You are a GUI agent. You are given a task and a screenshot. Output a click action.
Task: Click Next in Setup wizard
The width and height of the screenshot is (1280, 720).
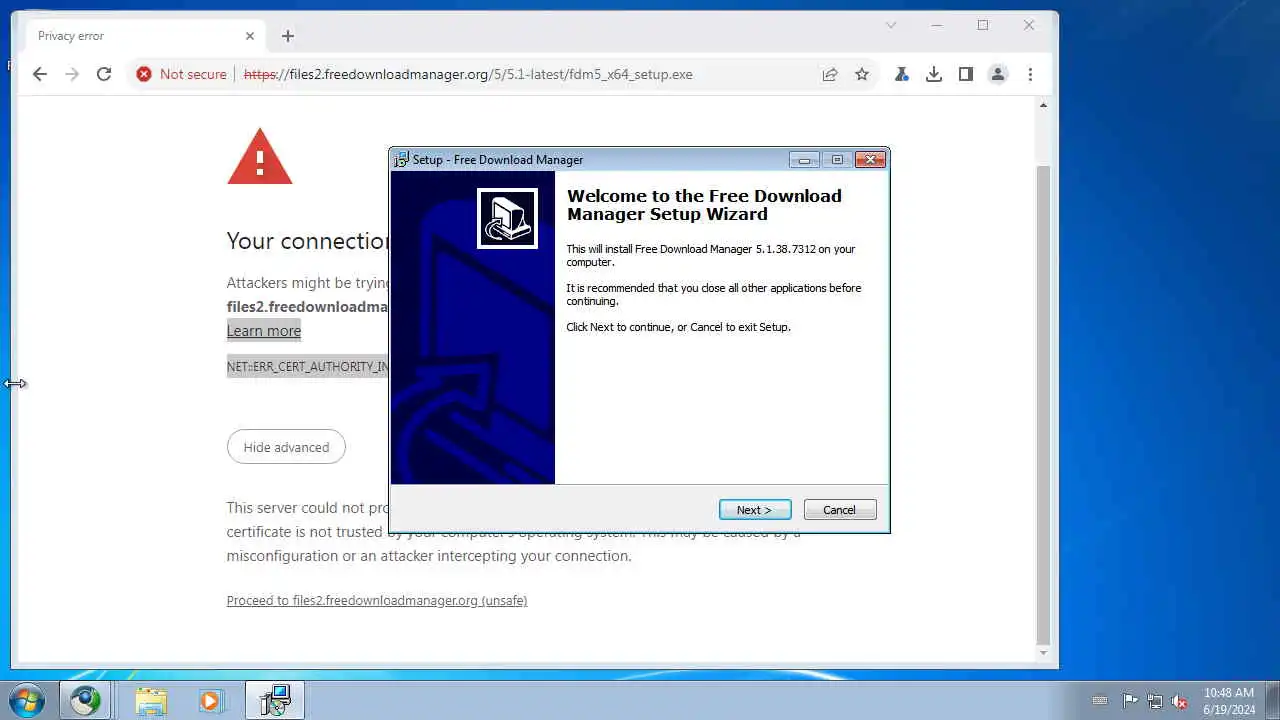pyautogui.click(x=755, y=510)
